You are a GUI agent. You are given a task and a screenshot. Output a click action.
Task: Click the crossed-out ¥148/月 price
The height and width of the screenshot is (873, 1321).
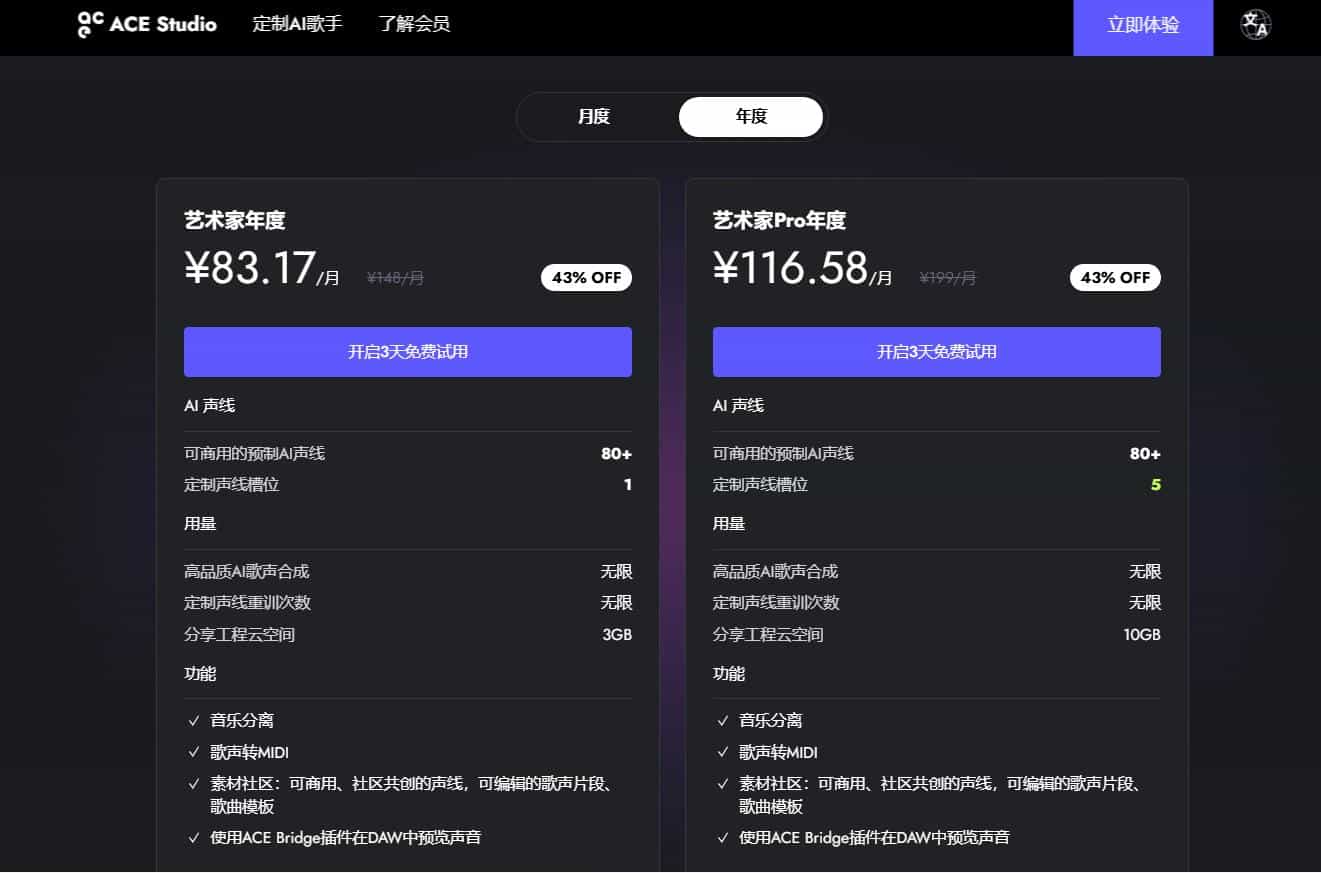coord(395,278)
